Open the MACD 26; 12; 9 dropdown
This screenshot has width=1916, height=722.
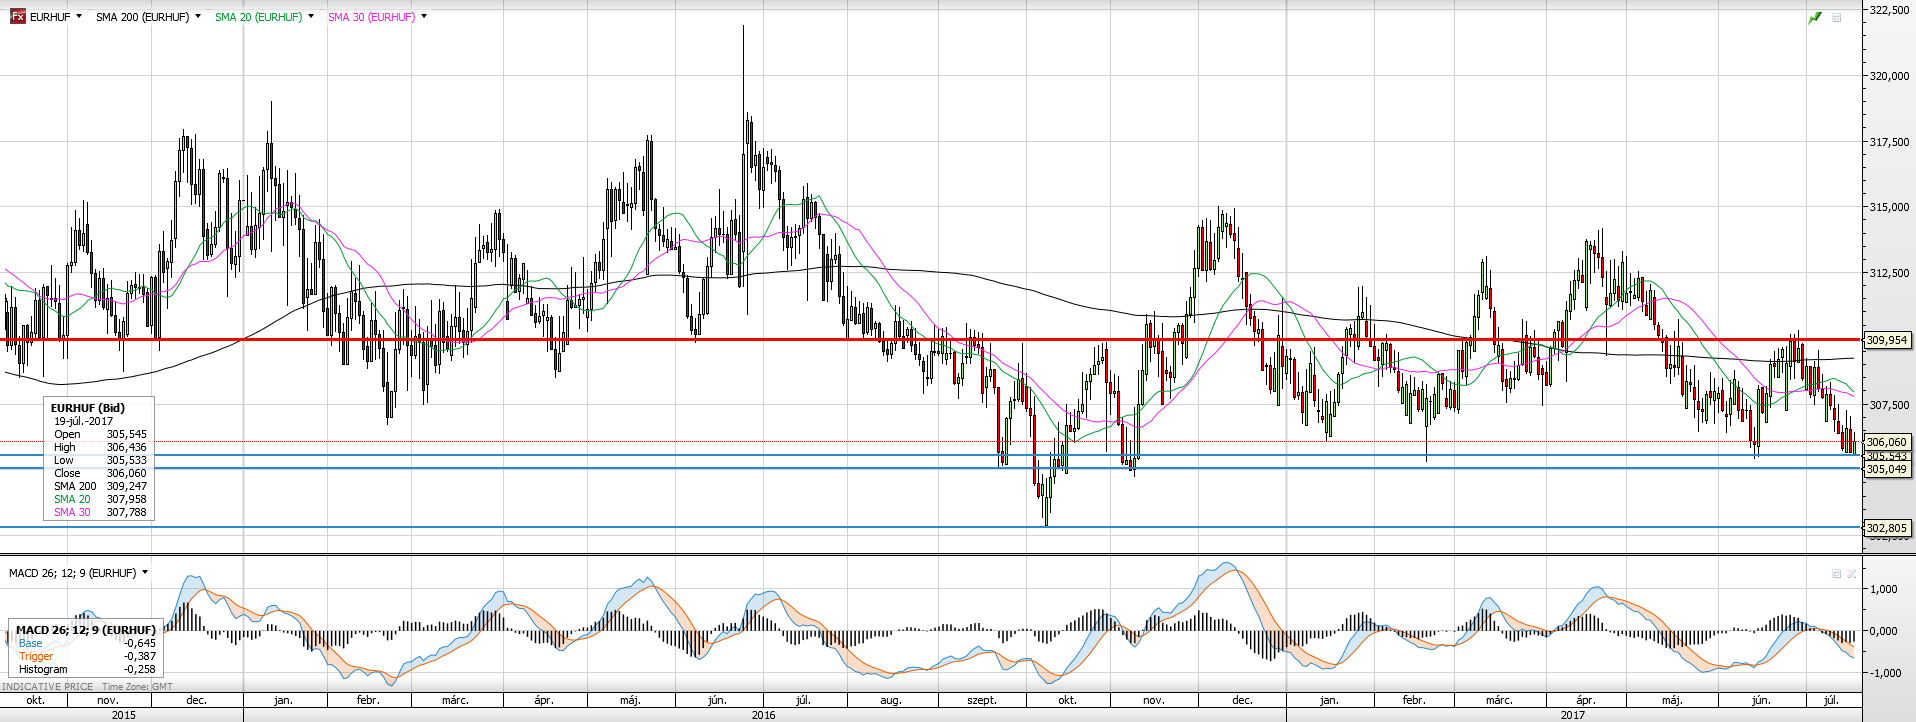click(x=145, y=573)
